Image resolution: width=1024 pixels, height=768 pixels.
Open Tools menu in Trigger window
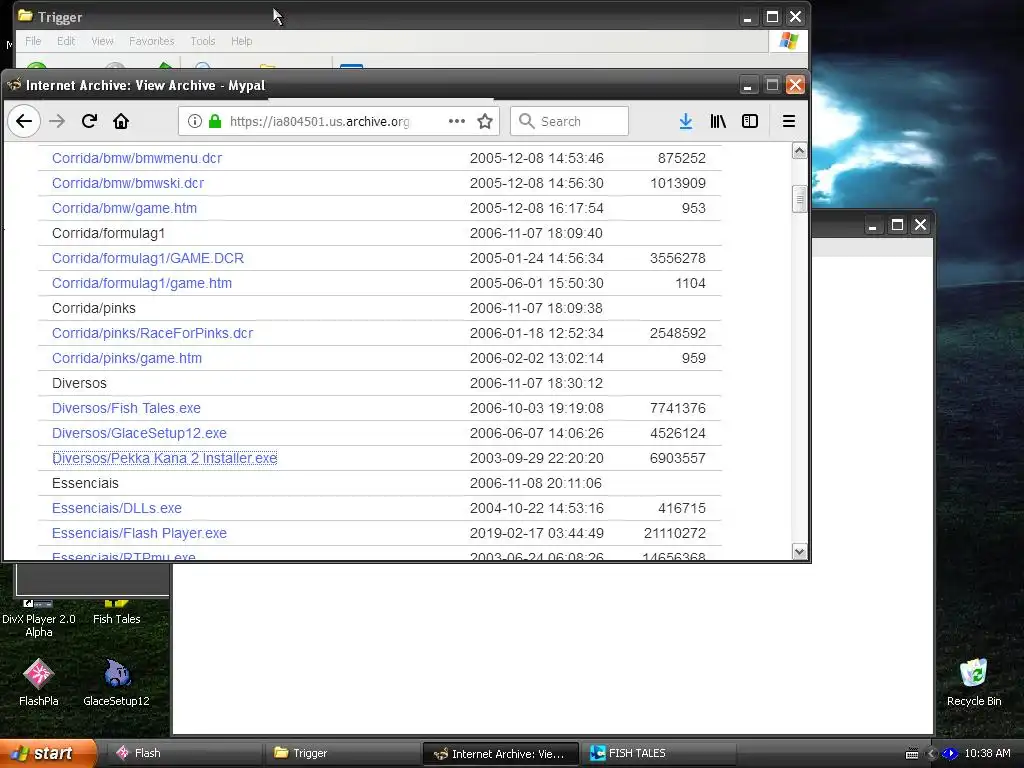[x=202, y=41]
